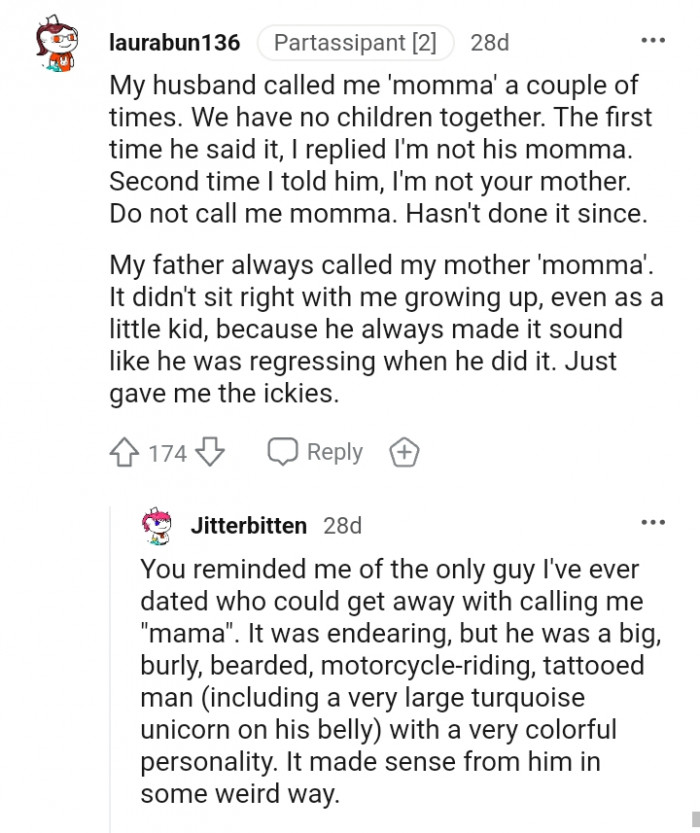The width and height of the screenshot is (700, 833).
Task: Open laurabun136's profile via username
Action: (174, 42)
